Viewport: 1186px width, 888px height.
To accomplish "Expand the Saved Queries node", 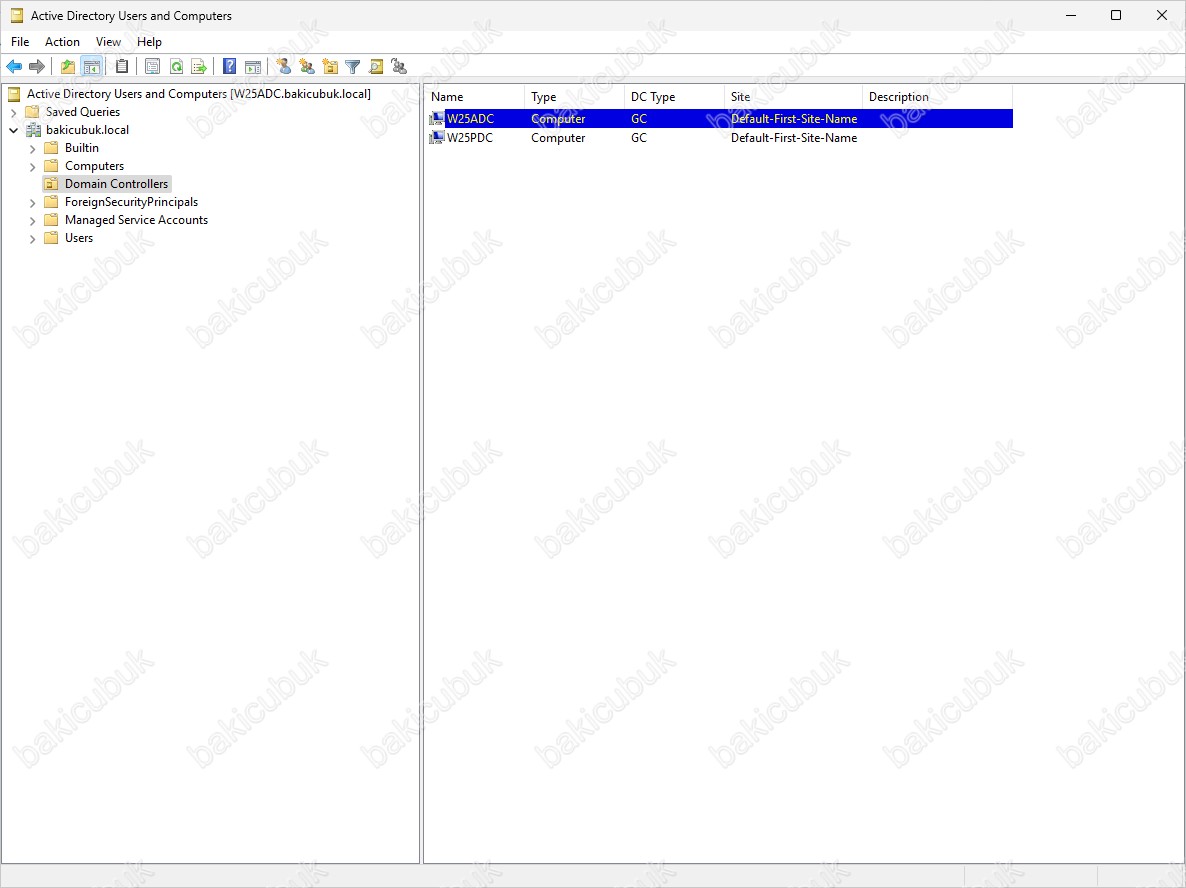I will click(14, 112).
